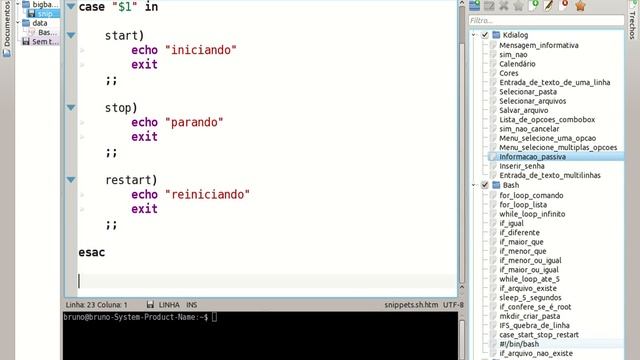Click the Filtro snippet filter field
Image resolution: width=640 pixels, height=360 pixels.
pyautogui.click(x=546, y=20)
